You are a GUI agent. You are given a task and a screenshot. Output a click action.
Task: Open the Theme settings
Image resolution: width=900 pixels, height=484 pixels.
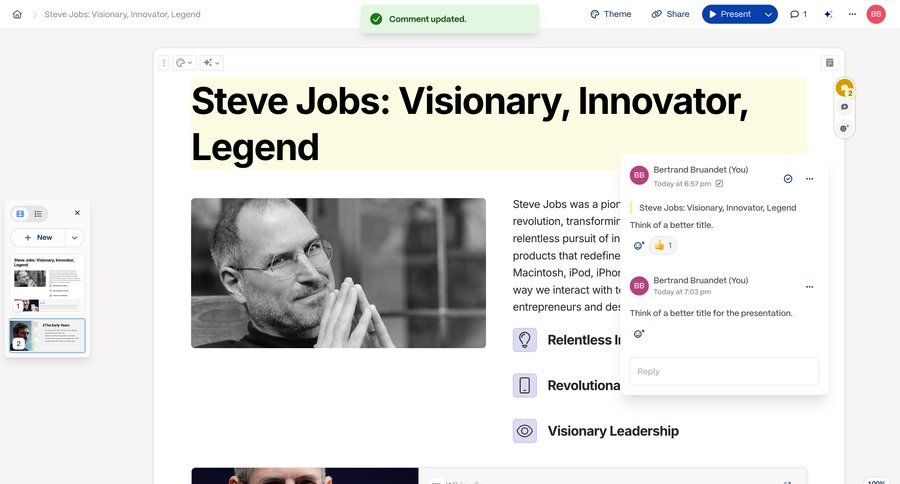pos(610,14)
